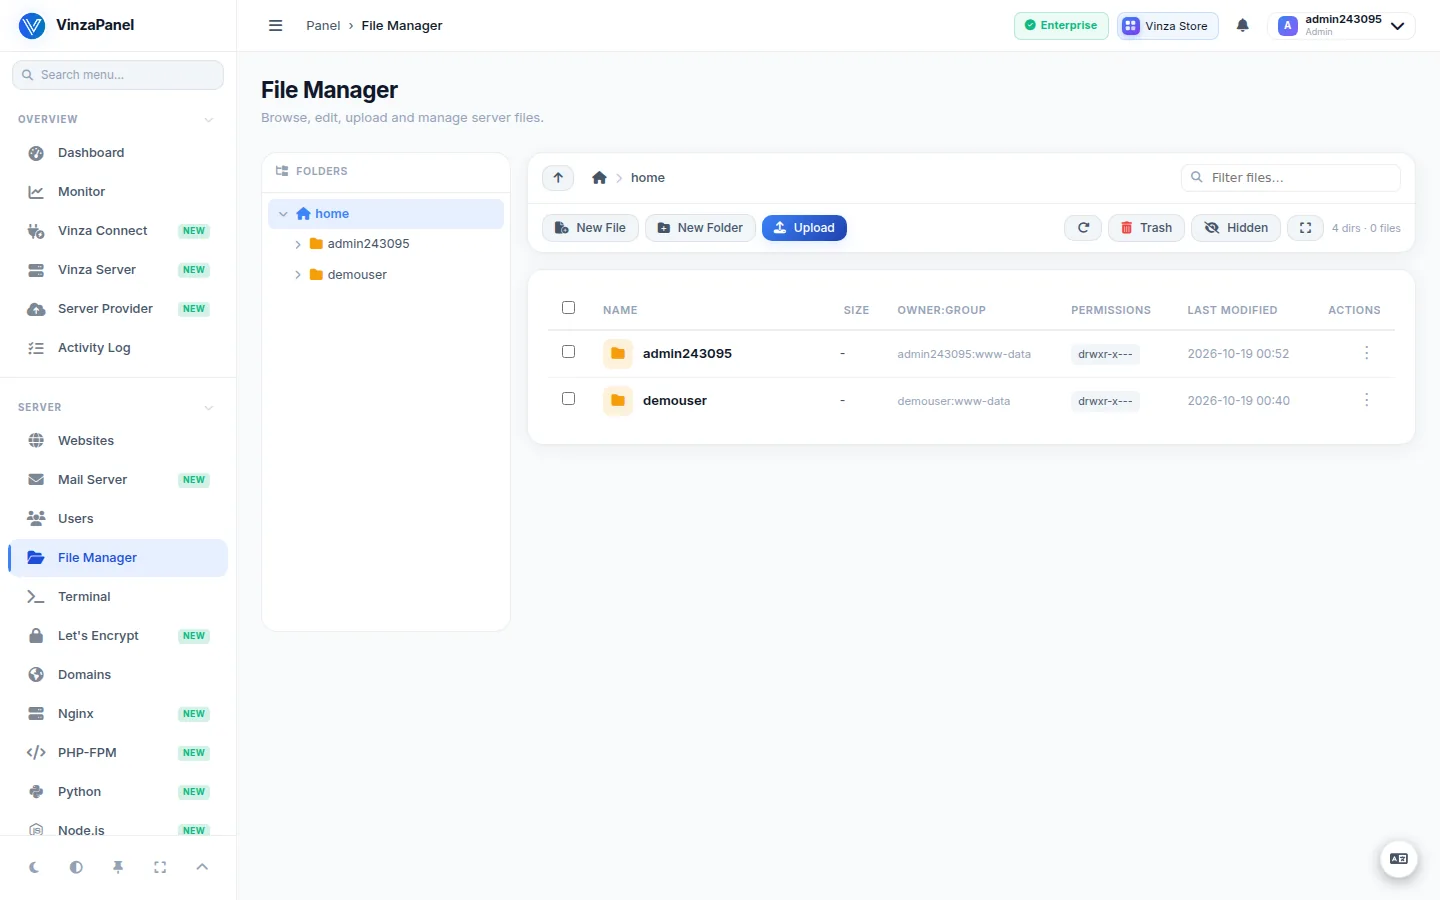
Task: Open actions menu for demouser row
Action: point(1367,400)
